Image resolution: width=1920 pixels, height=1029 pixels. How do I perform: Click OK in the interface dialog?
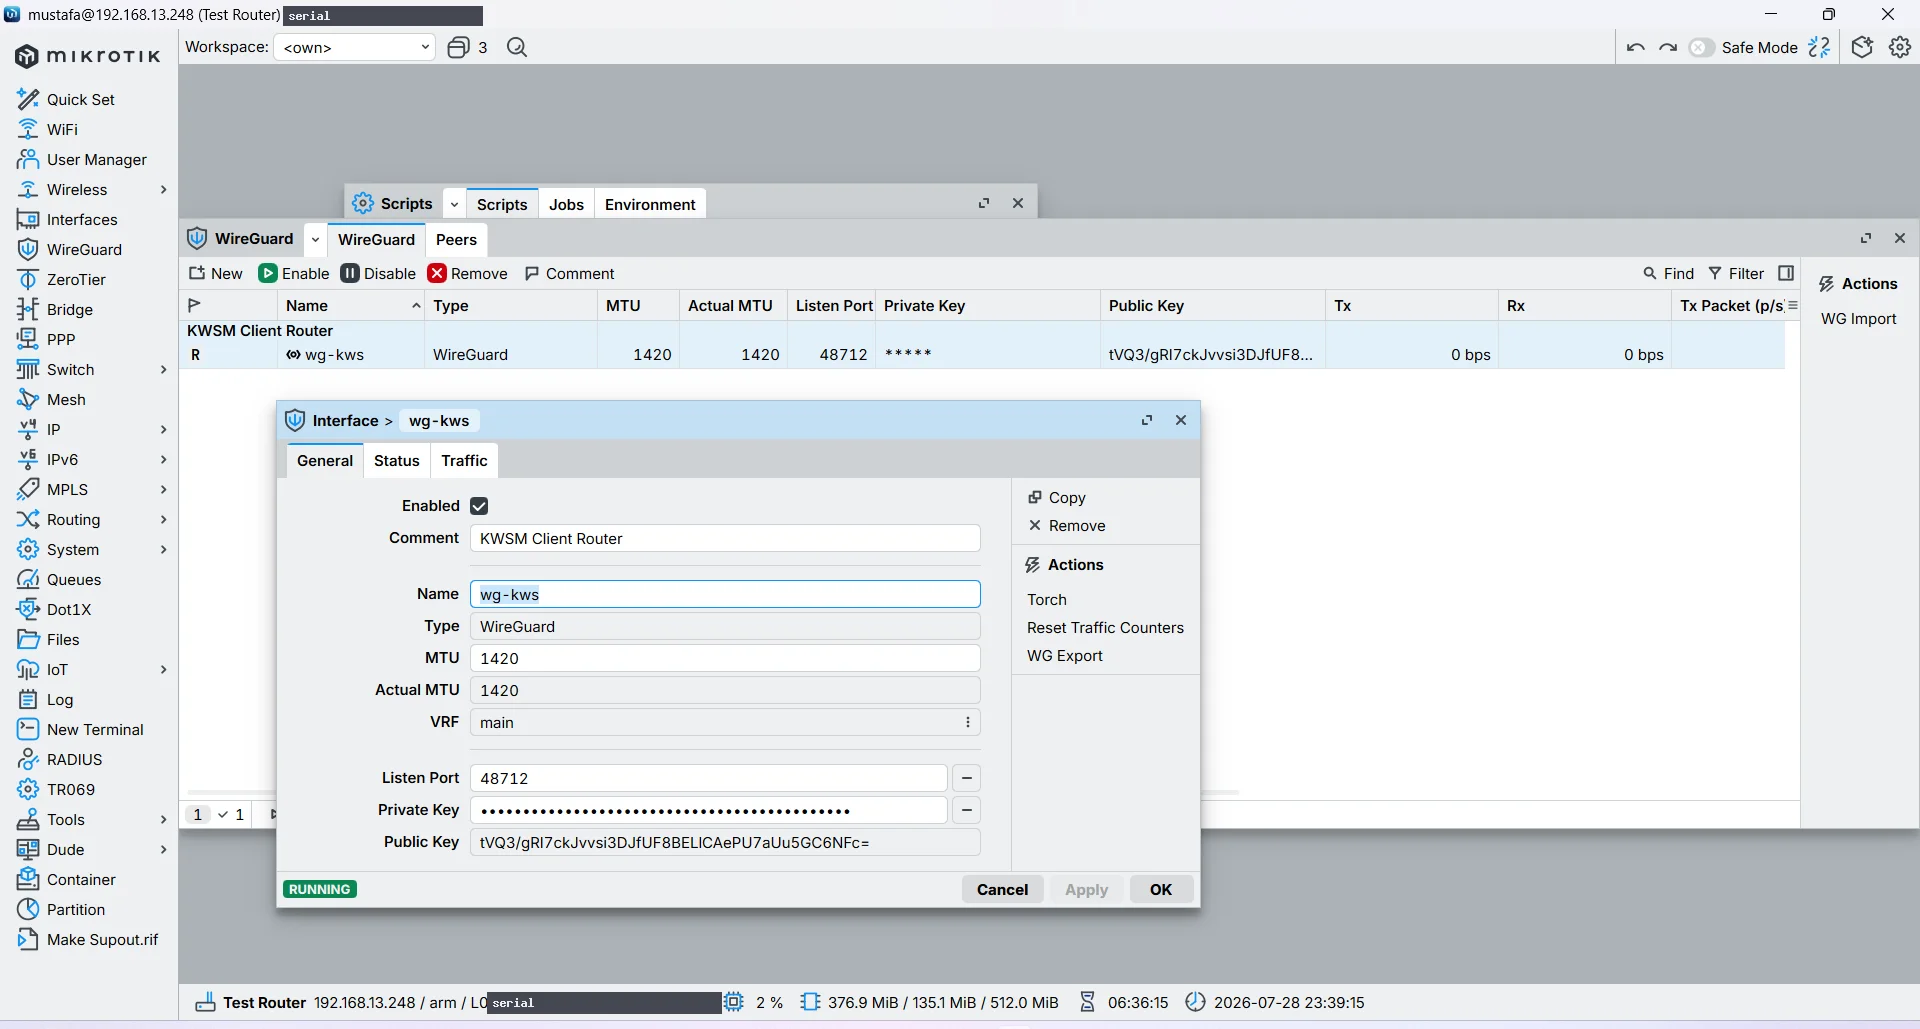[1160, 889]
